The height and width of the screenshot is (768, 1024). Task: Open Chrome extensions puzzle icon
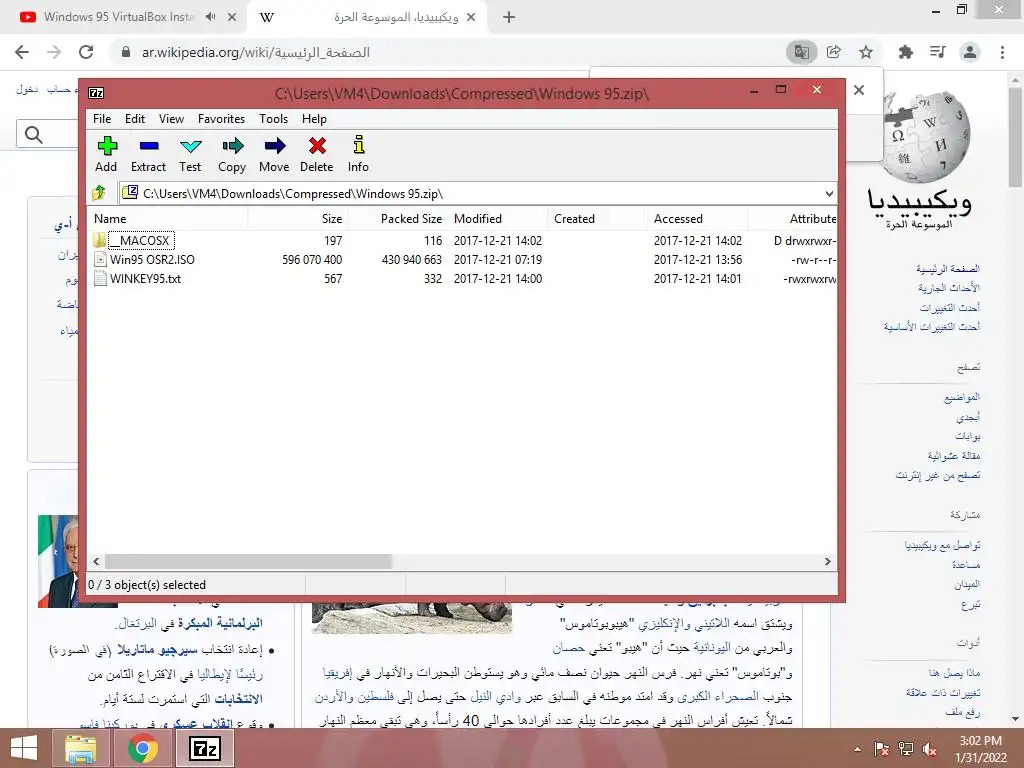[905, 52]
